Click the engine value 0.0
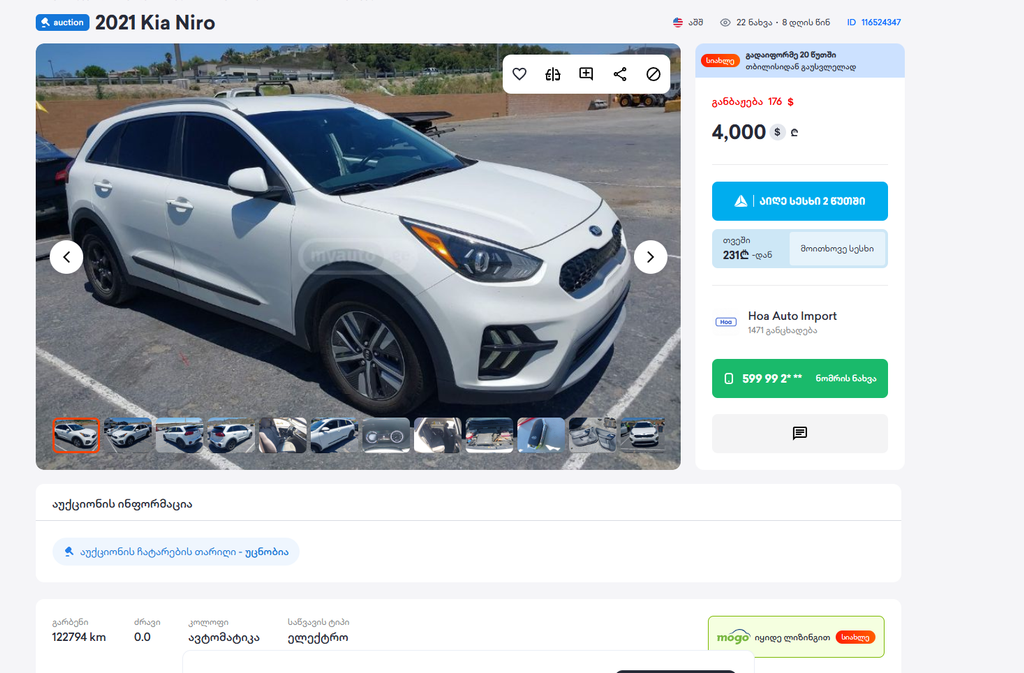 coord(142,637)
